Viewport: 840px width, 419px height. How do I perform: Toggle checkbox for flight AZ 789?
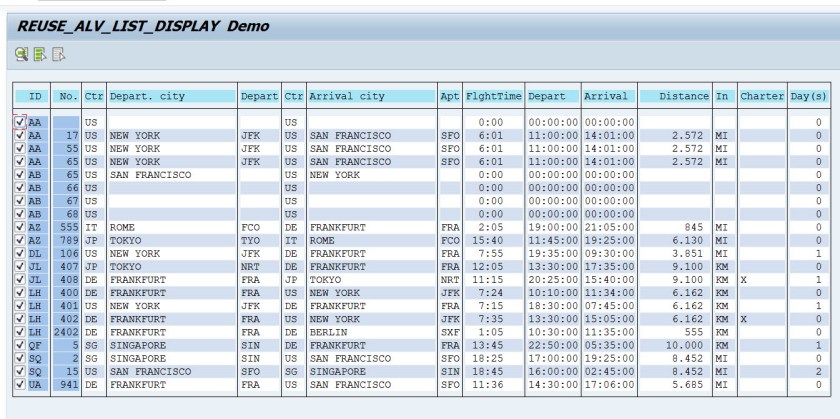[x=20, y=240]
